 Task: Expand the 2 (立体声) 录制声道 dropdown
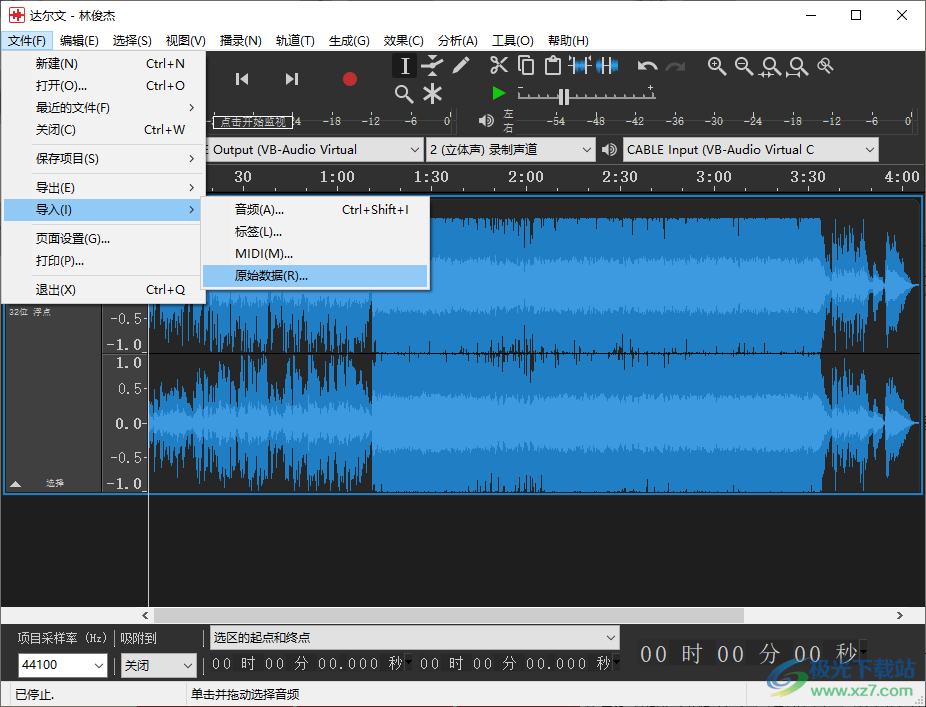[511, 150]
